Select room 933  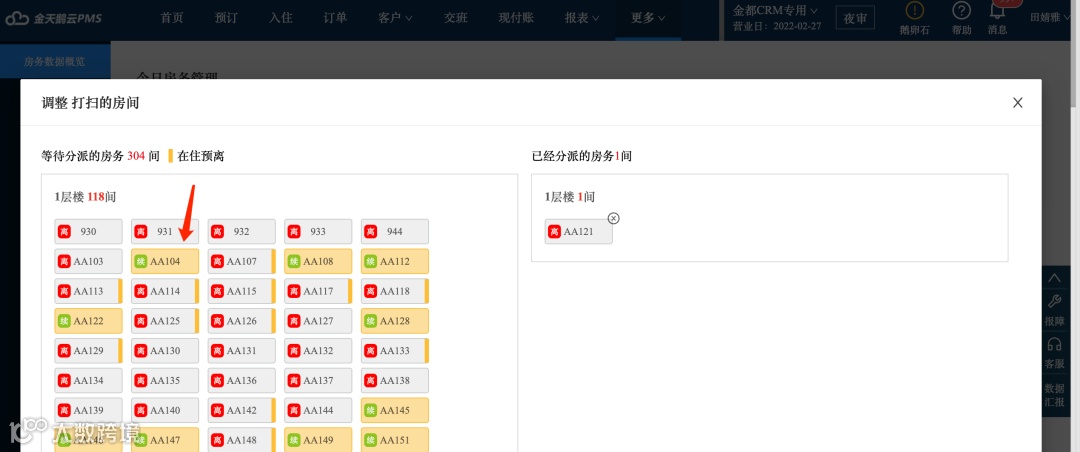click(x=318, y=232)
